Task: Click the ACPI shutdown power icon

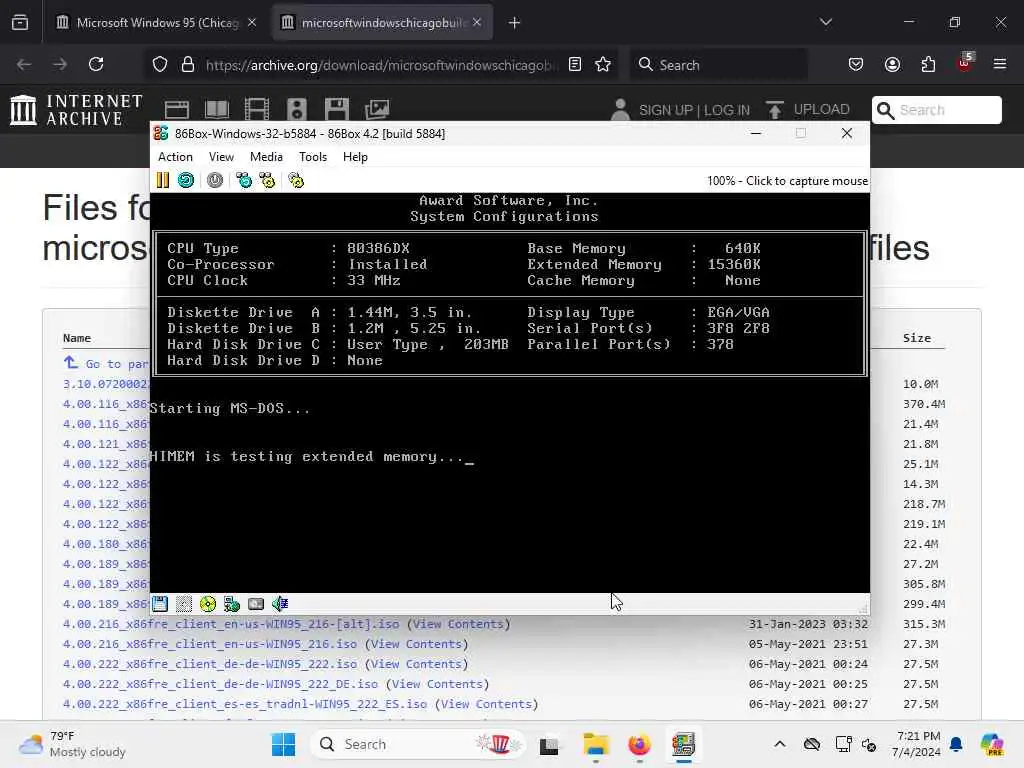Action: (x=215, y=180)
